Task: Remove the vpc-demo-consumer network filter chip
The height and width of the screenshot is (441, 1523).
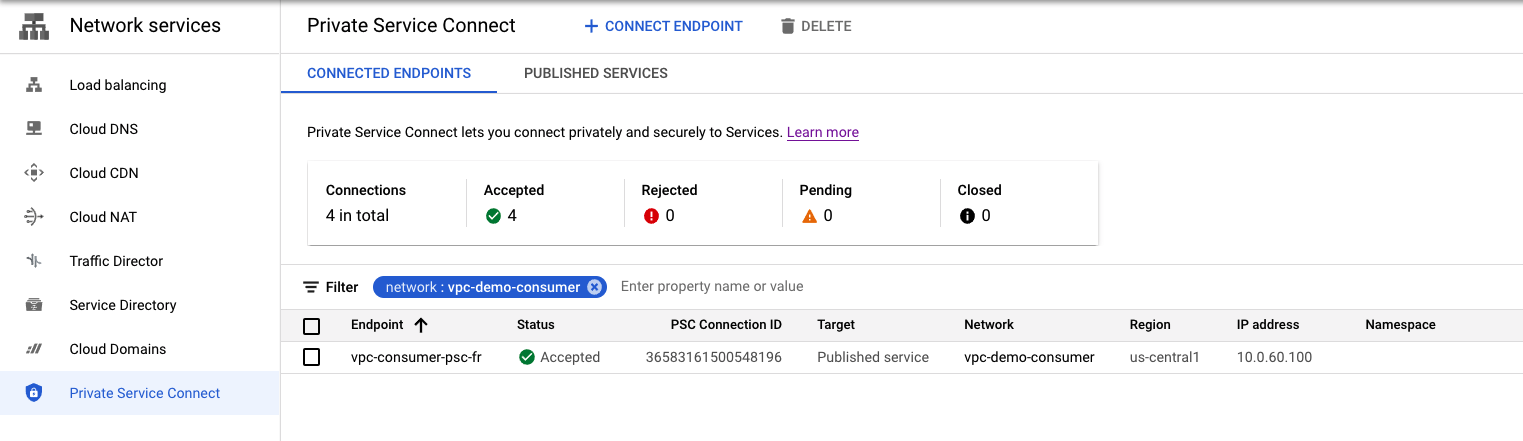Action: [x=595, y=287]
